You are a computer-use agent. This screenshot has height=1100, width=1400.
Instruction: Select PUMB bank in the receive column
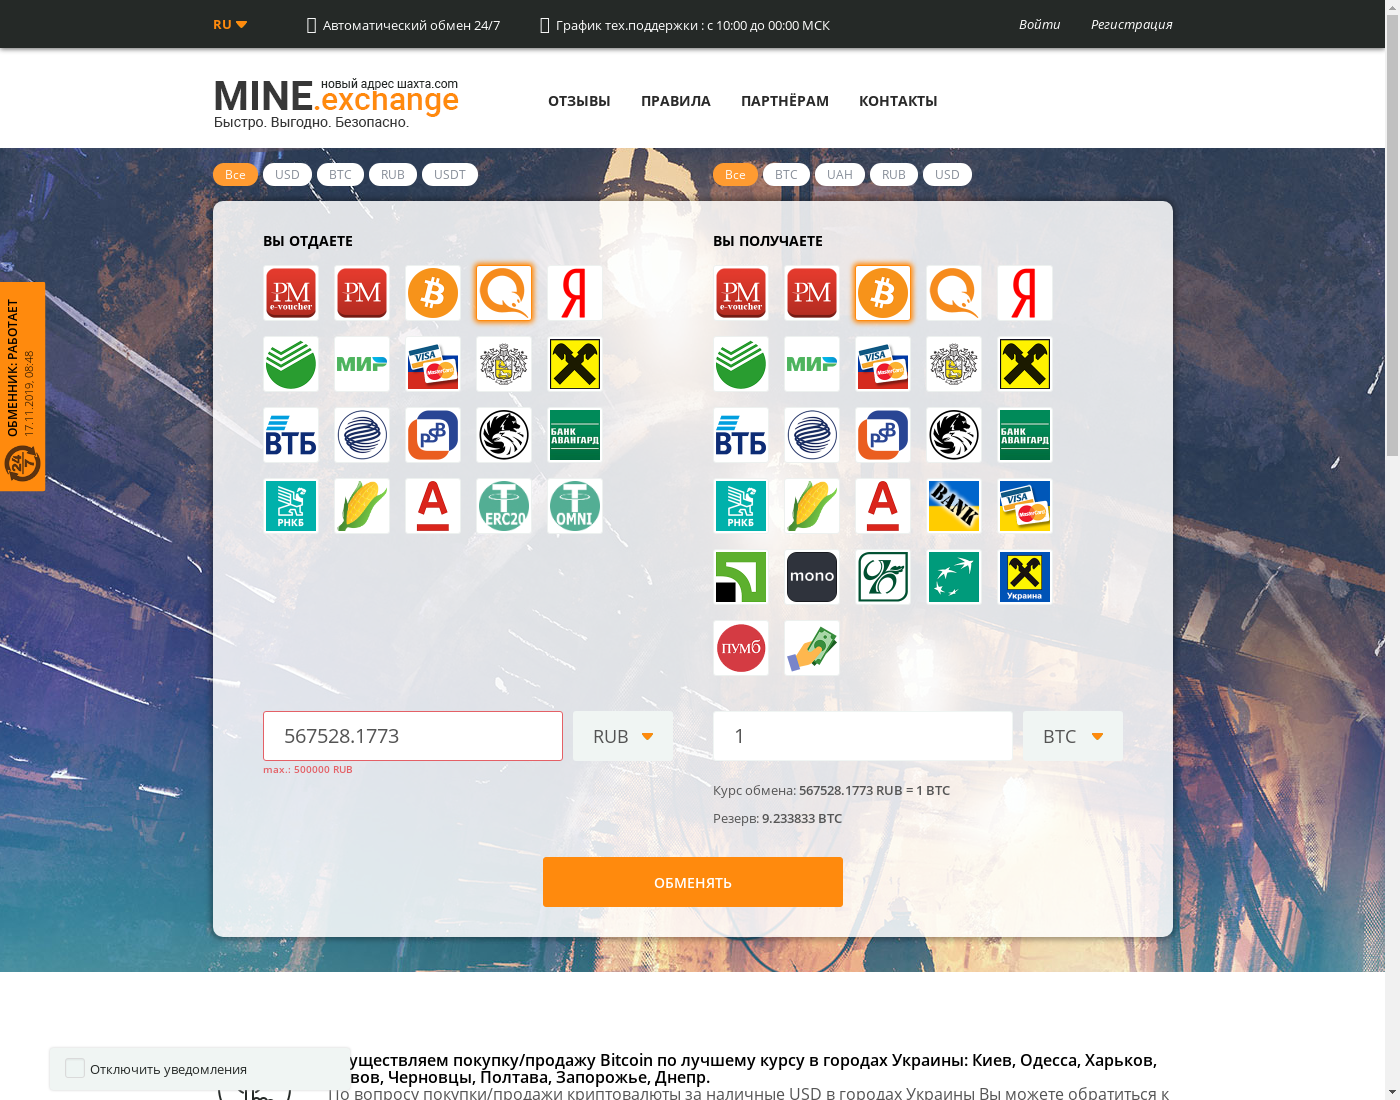741,648
